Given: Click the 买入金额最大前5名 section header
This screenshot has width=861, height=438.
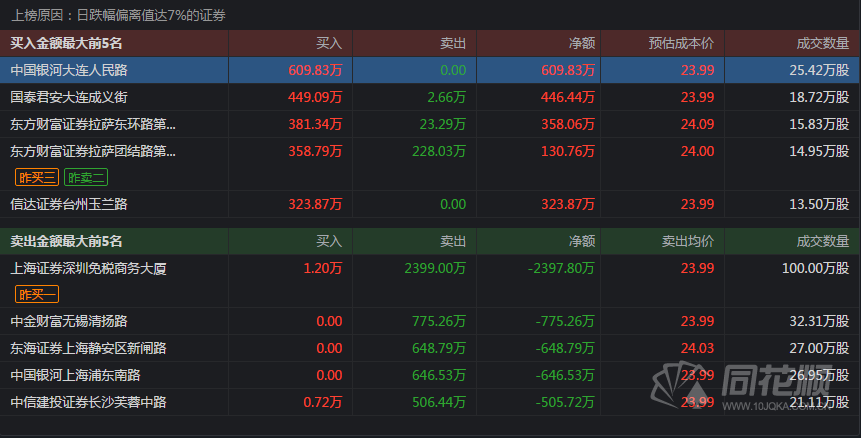Looking at the screenshot, I should pyautogui.click(x=66, y=43).
